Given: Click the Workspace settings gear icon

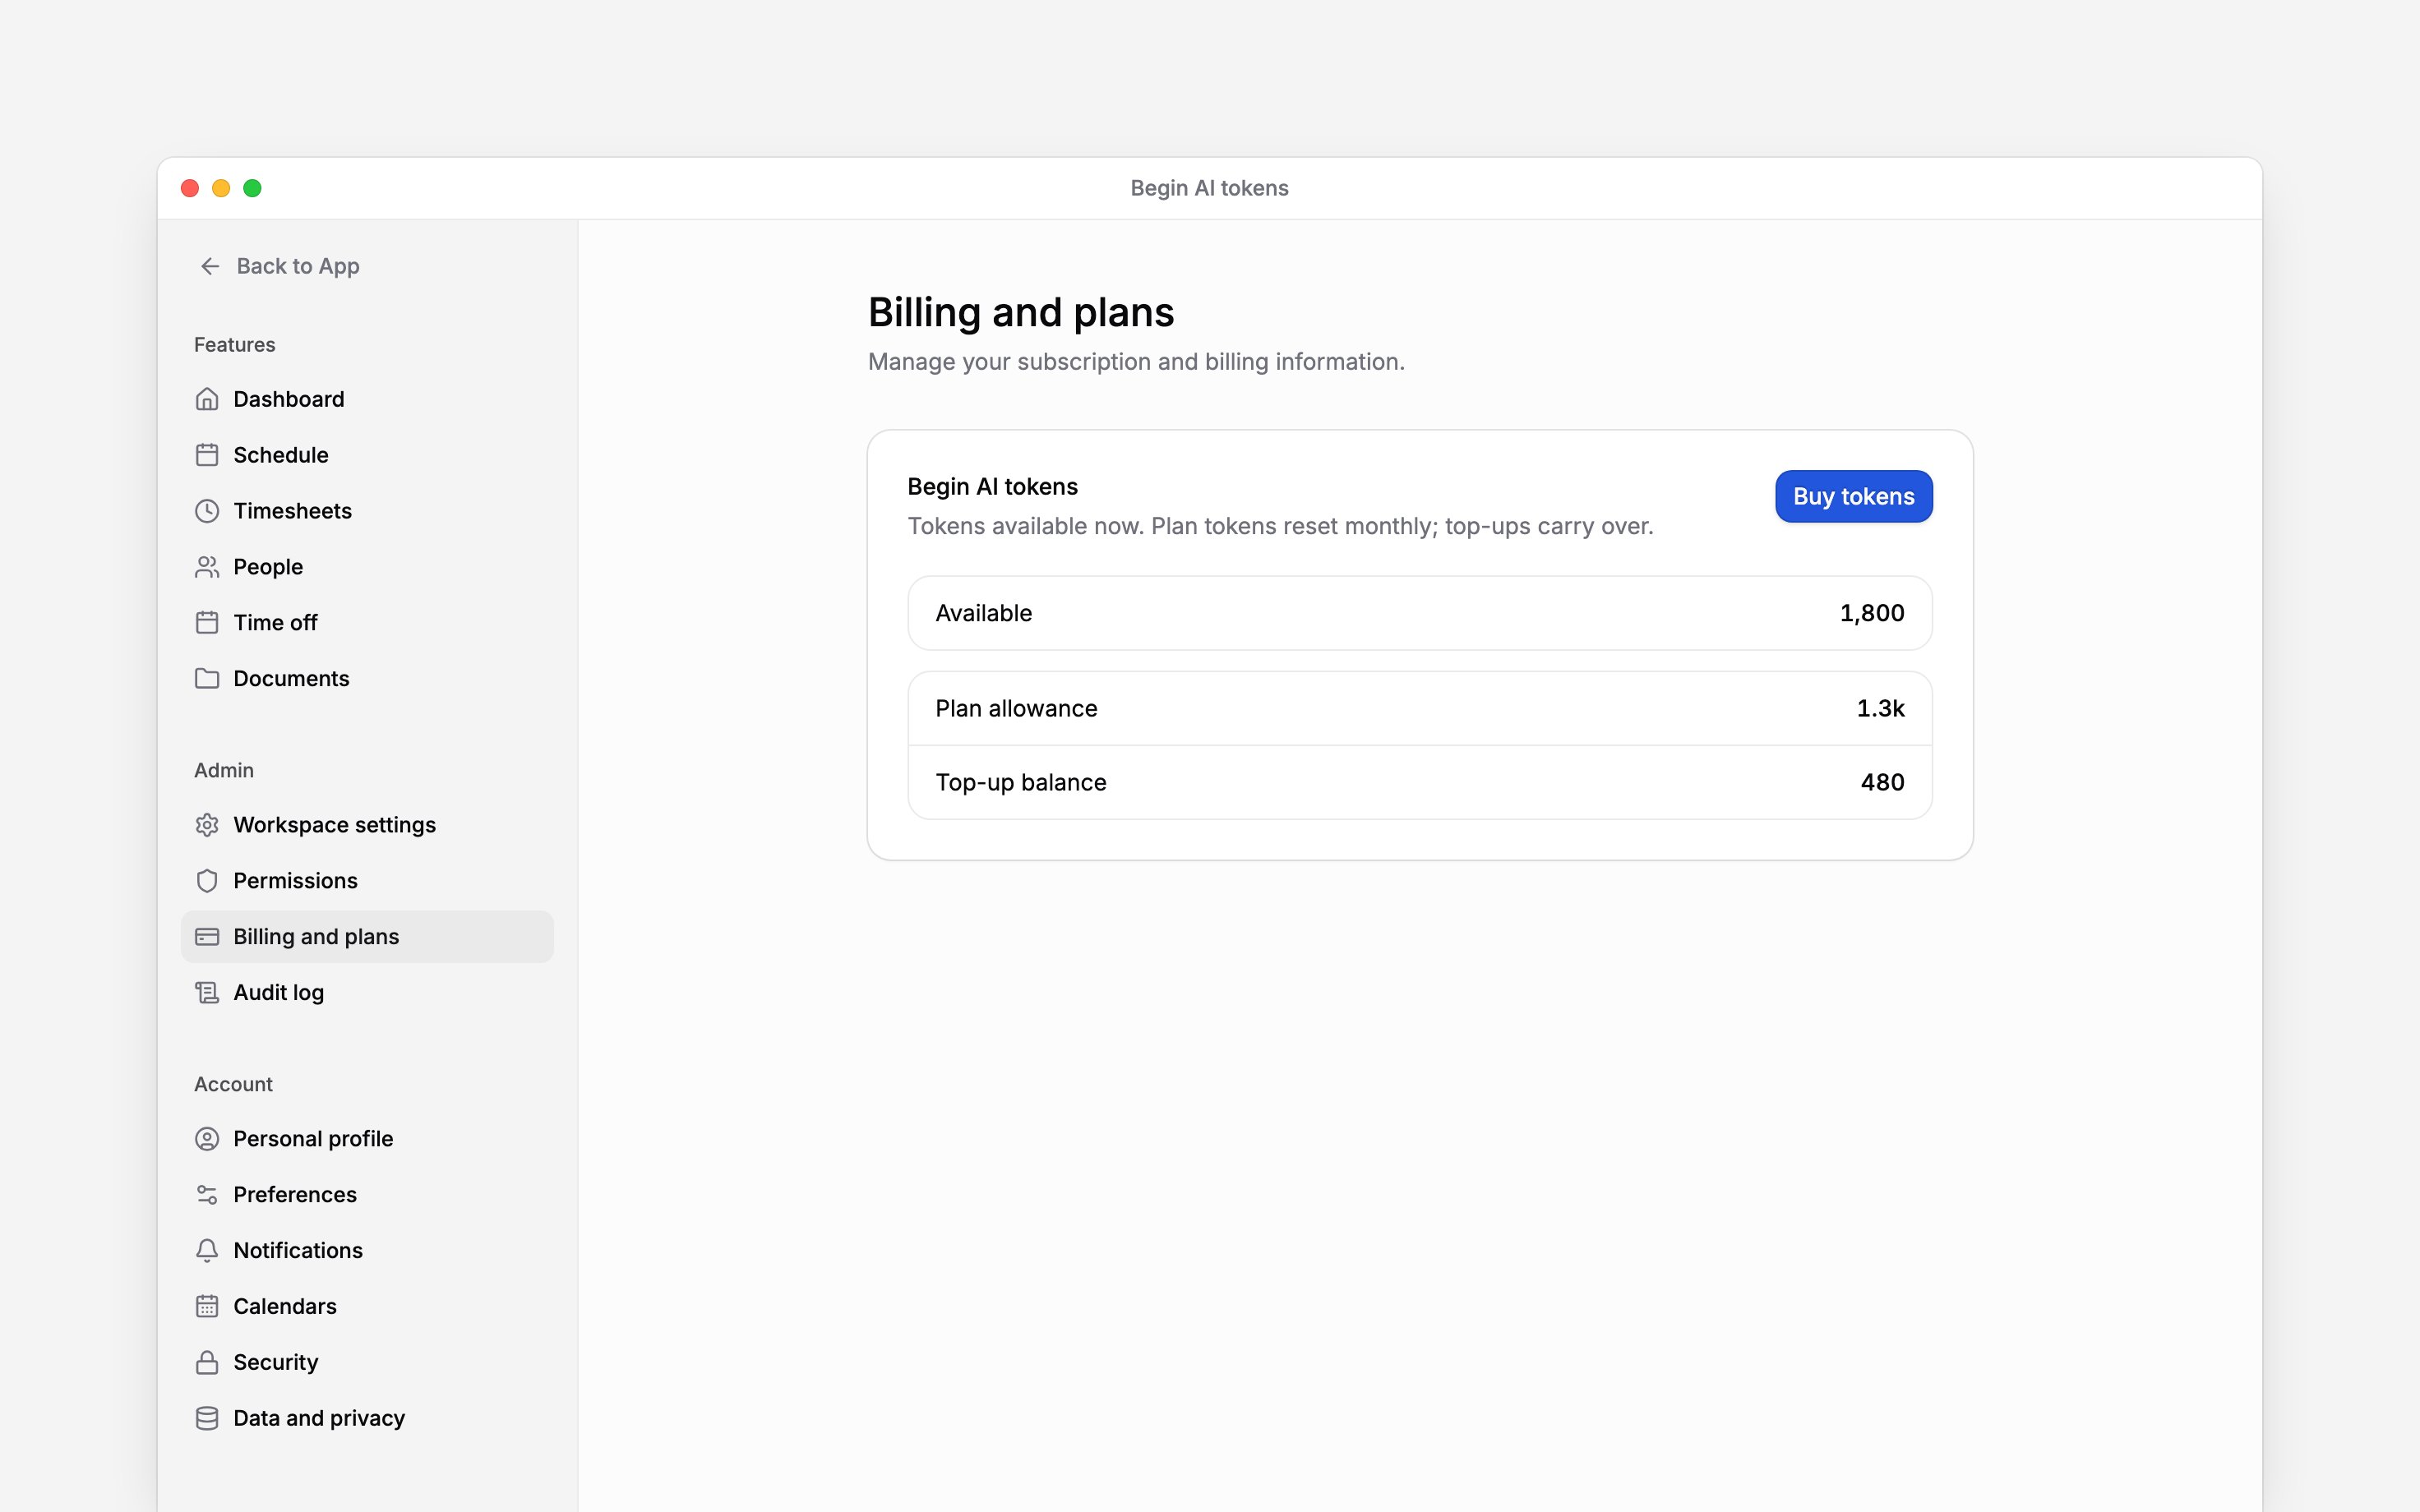Looking at the screenshot, I should pyautogui.click(x=207, y=825).
